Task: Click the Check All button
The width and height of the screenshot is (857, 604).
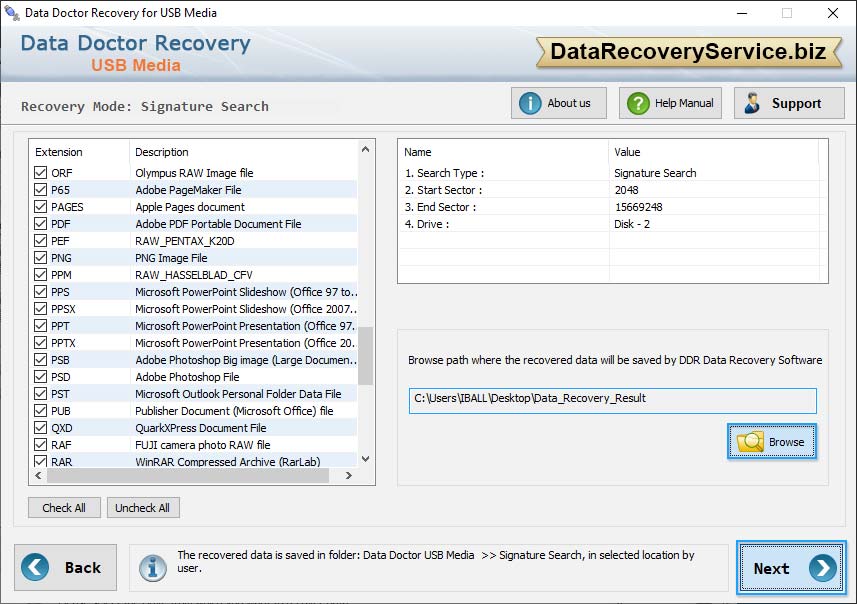Action: pos(64,508)
